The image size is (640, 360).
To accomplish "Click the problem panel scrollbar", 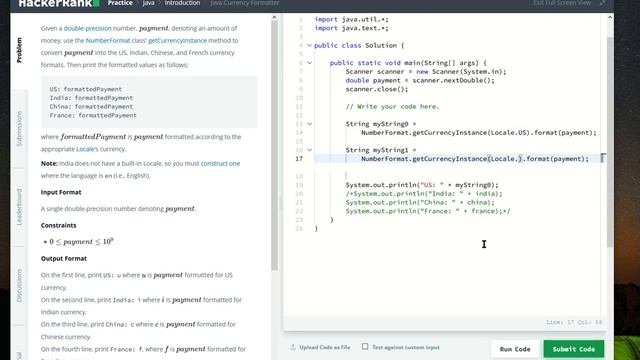I will pyautogui.click(x=274, y=145).
